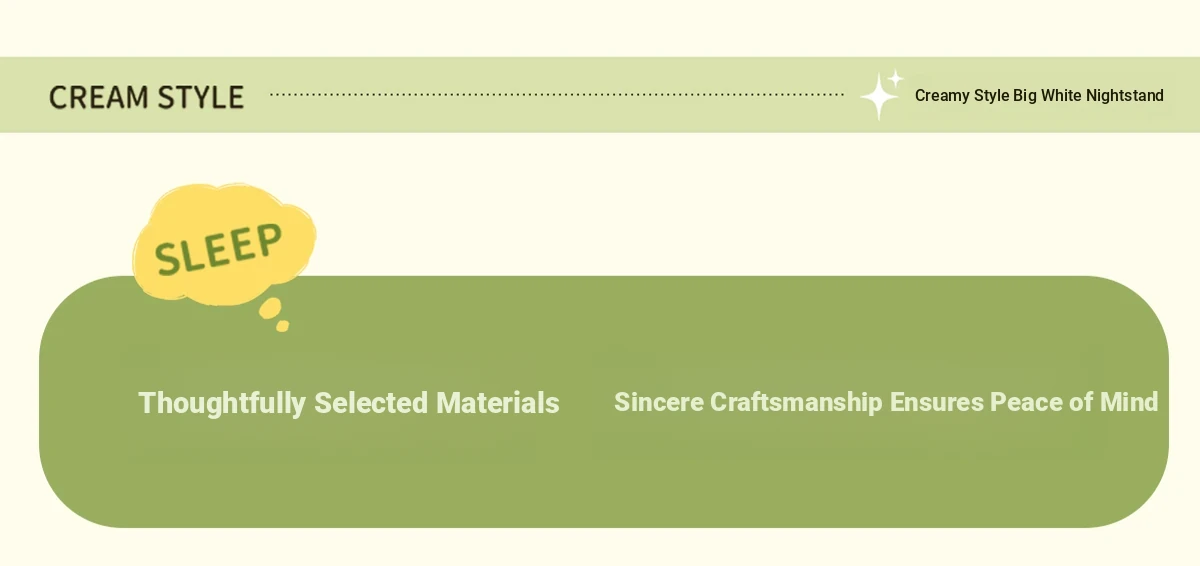Click the CREAM STYLE heading
Screen dimensions: 1200x566
(146, 97)
